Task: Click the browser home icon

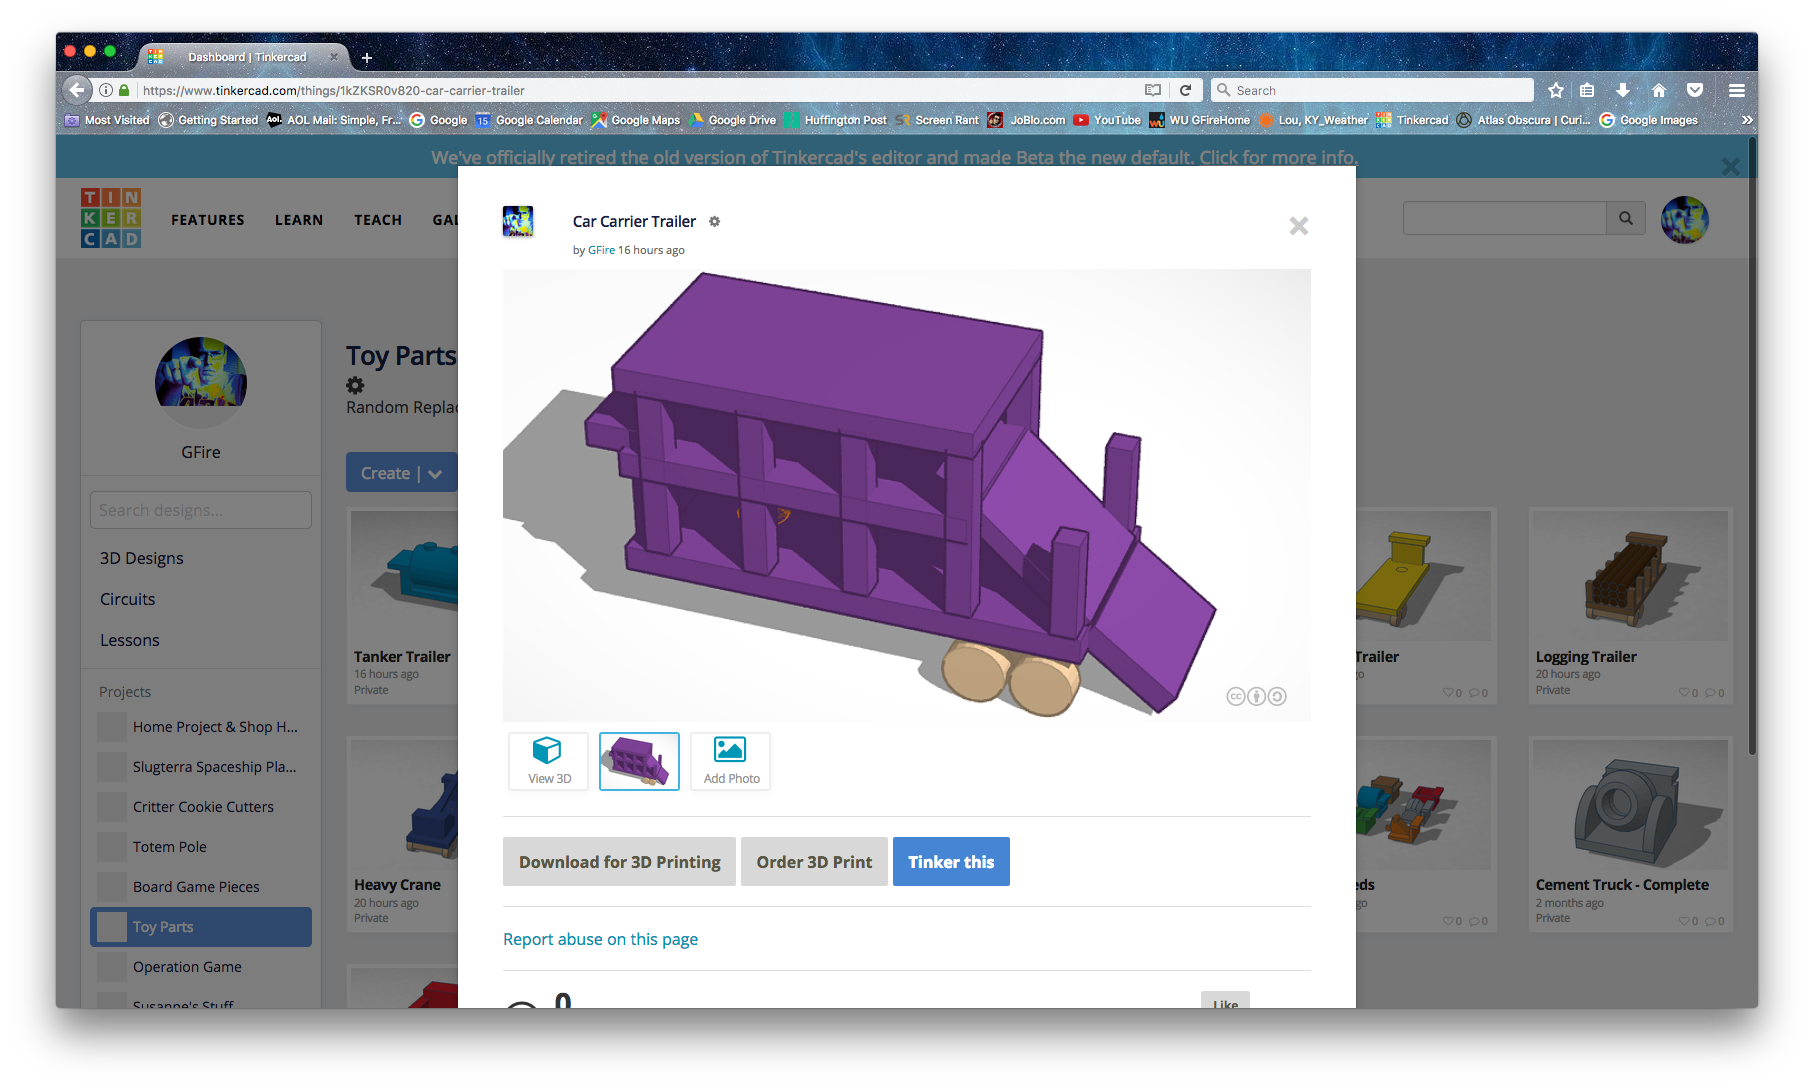Action: (x=1659, y=90)
